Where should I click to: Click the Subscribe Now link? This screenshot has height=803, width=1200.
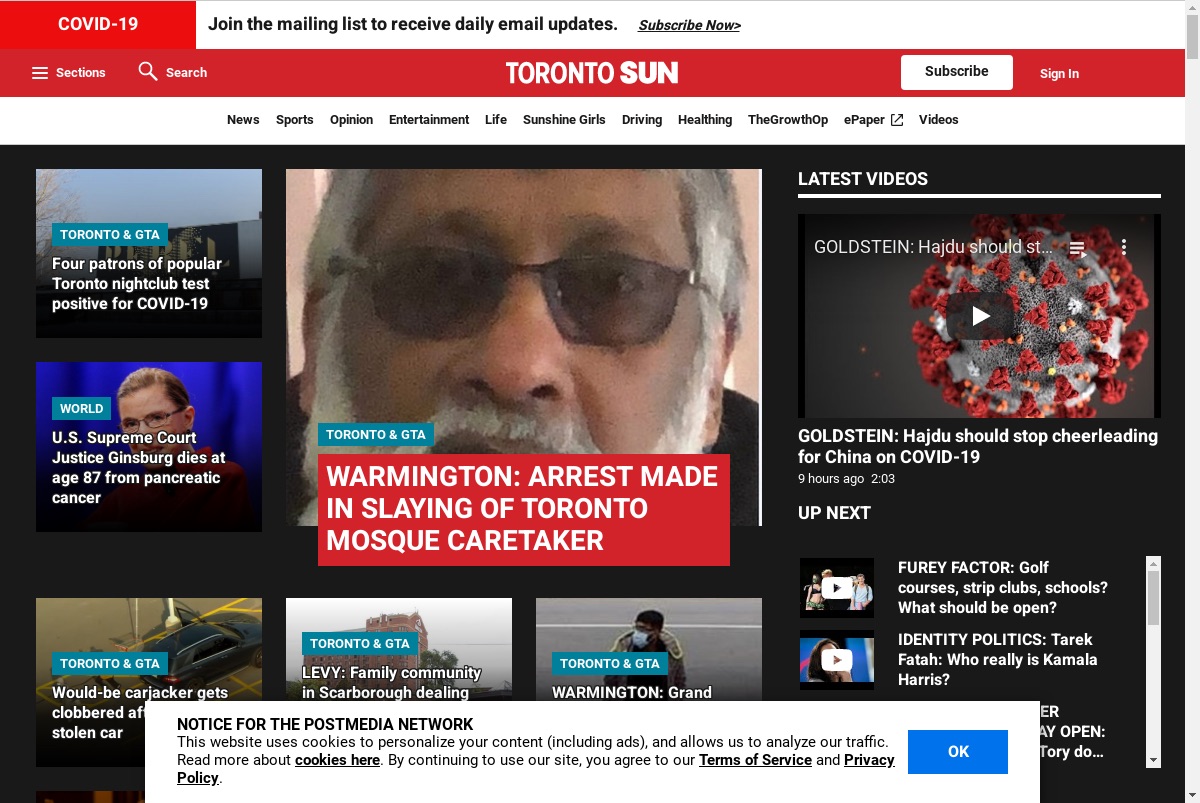689,25
